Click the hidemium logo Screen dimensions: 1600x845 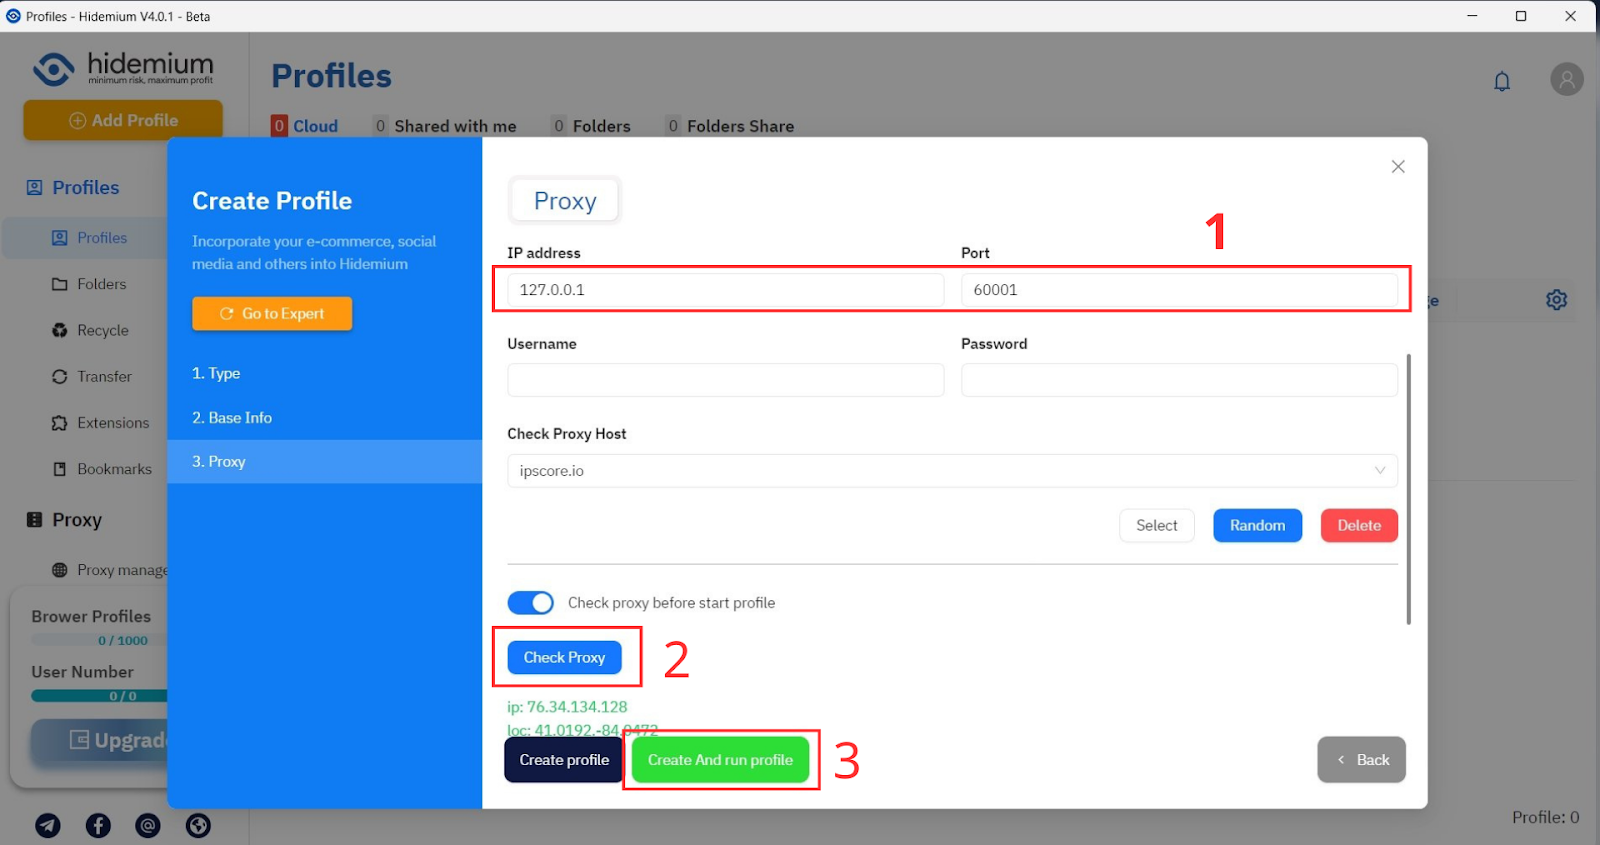123,68
